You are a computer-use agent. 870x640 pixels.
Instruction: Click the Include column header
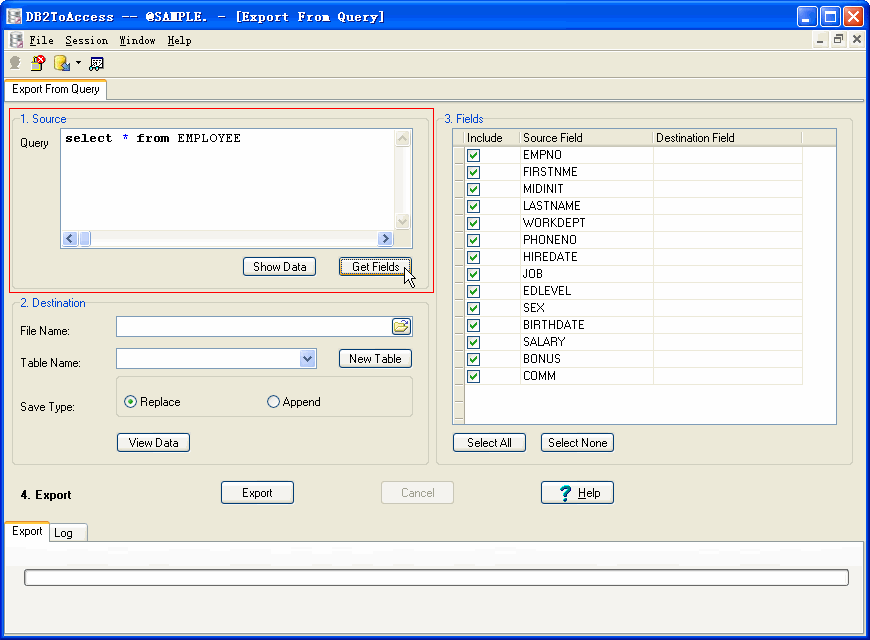click(491, 138)
